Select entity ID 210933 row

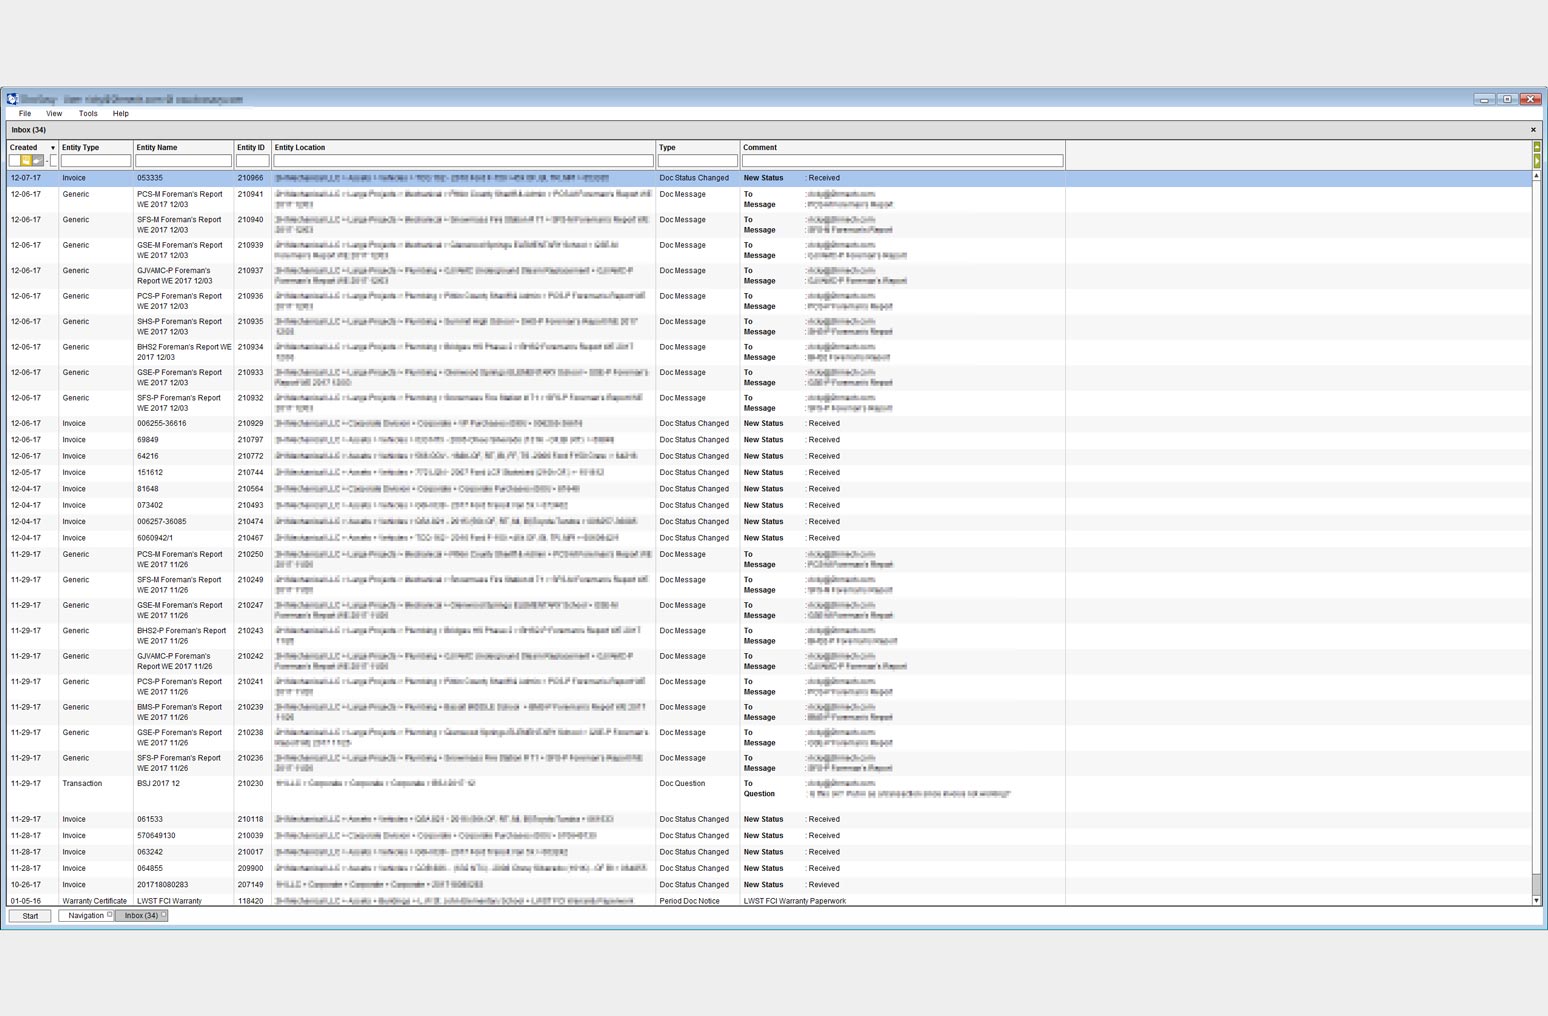tap(769, 378)
